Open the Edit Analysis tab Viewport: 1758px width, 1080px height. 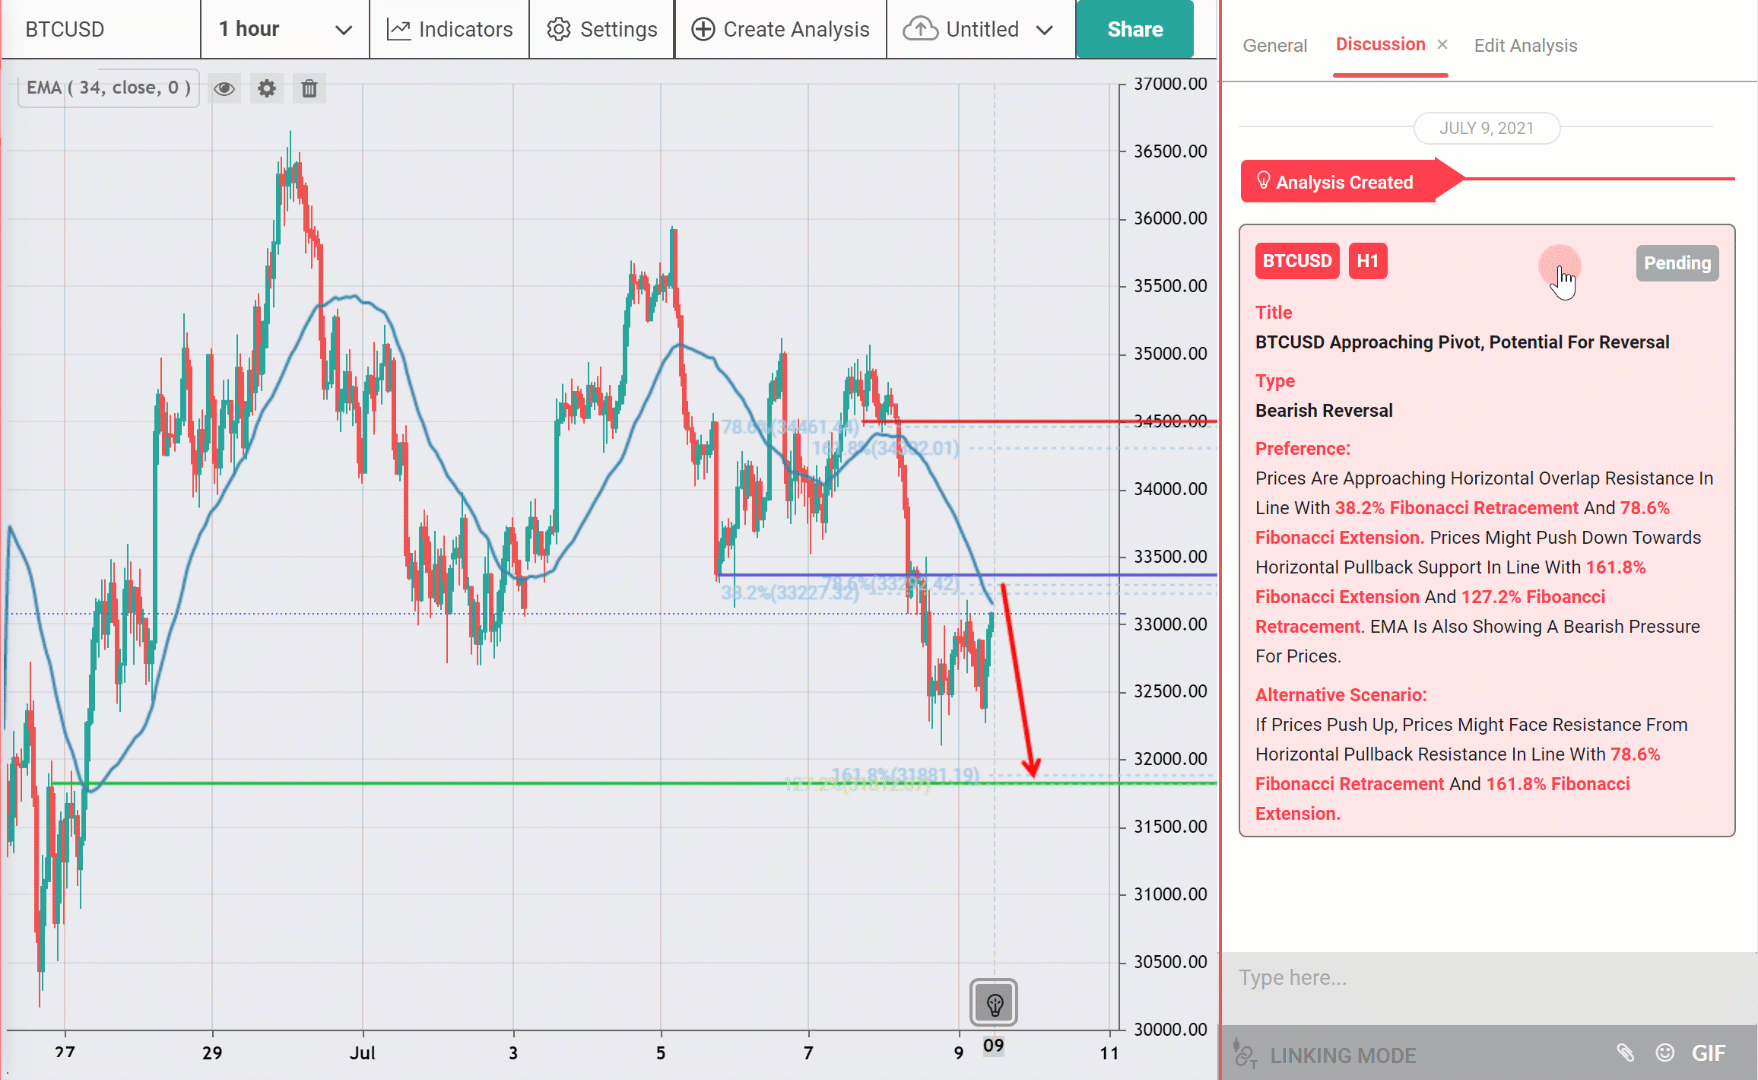(1526, 45)
